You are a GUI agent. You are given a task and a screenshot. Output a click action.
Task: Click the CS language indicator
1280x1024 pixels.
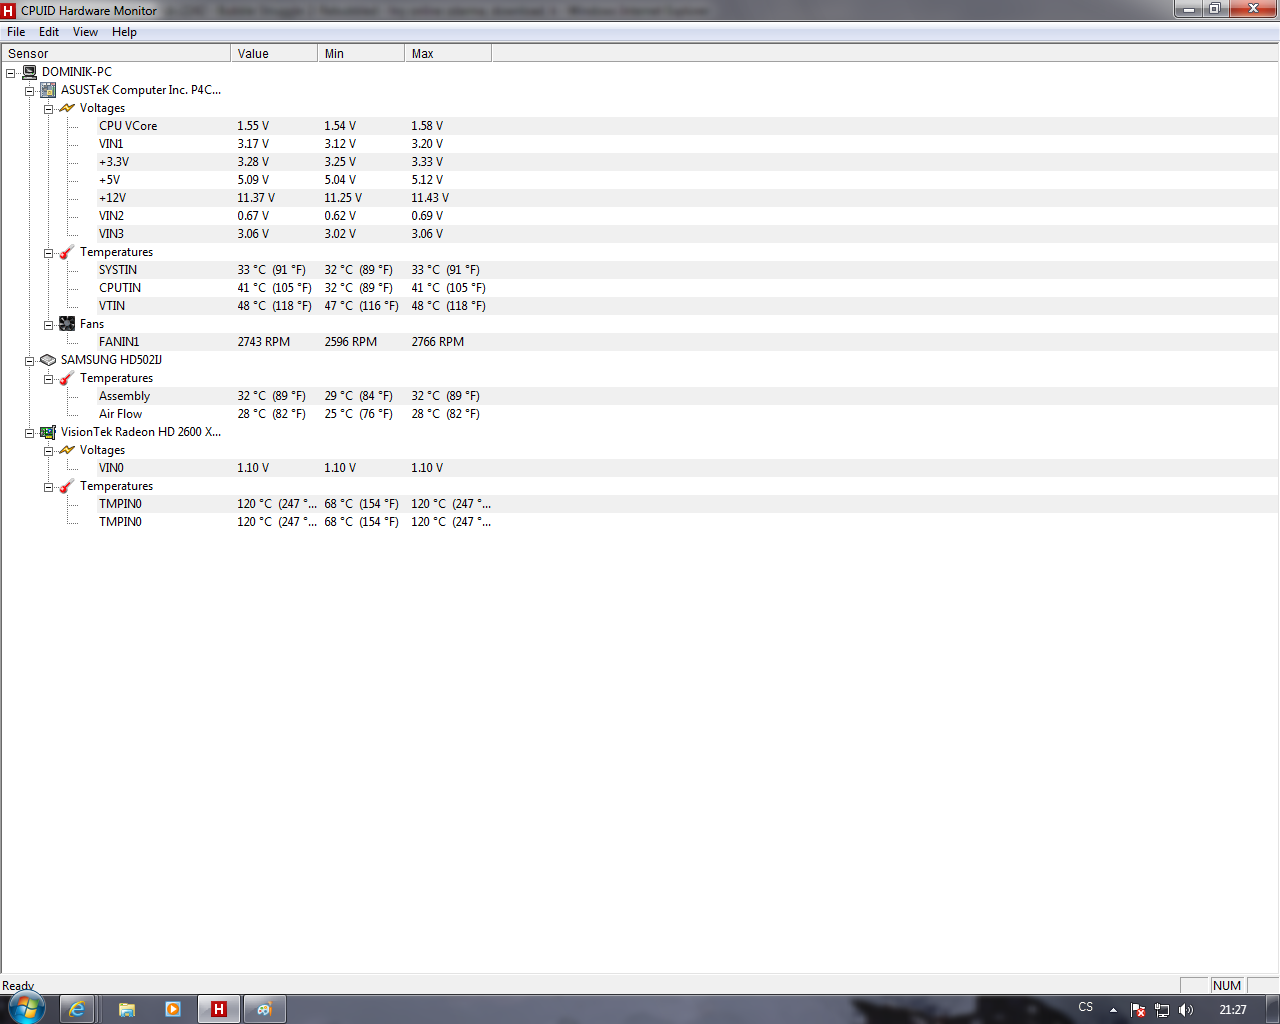(x=1086, y=1007)
